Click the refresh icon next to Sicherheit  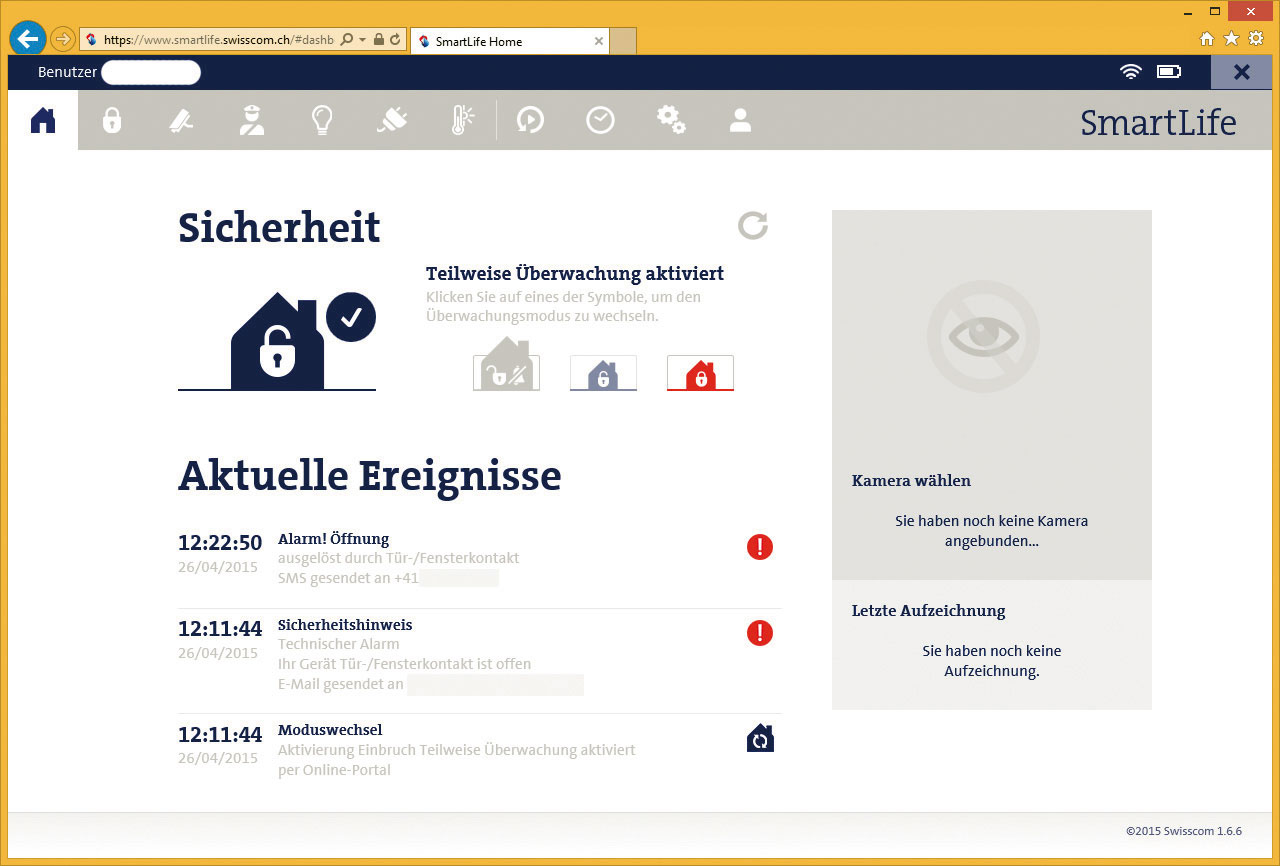(x=753, y=225)
